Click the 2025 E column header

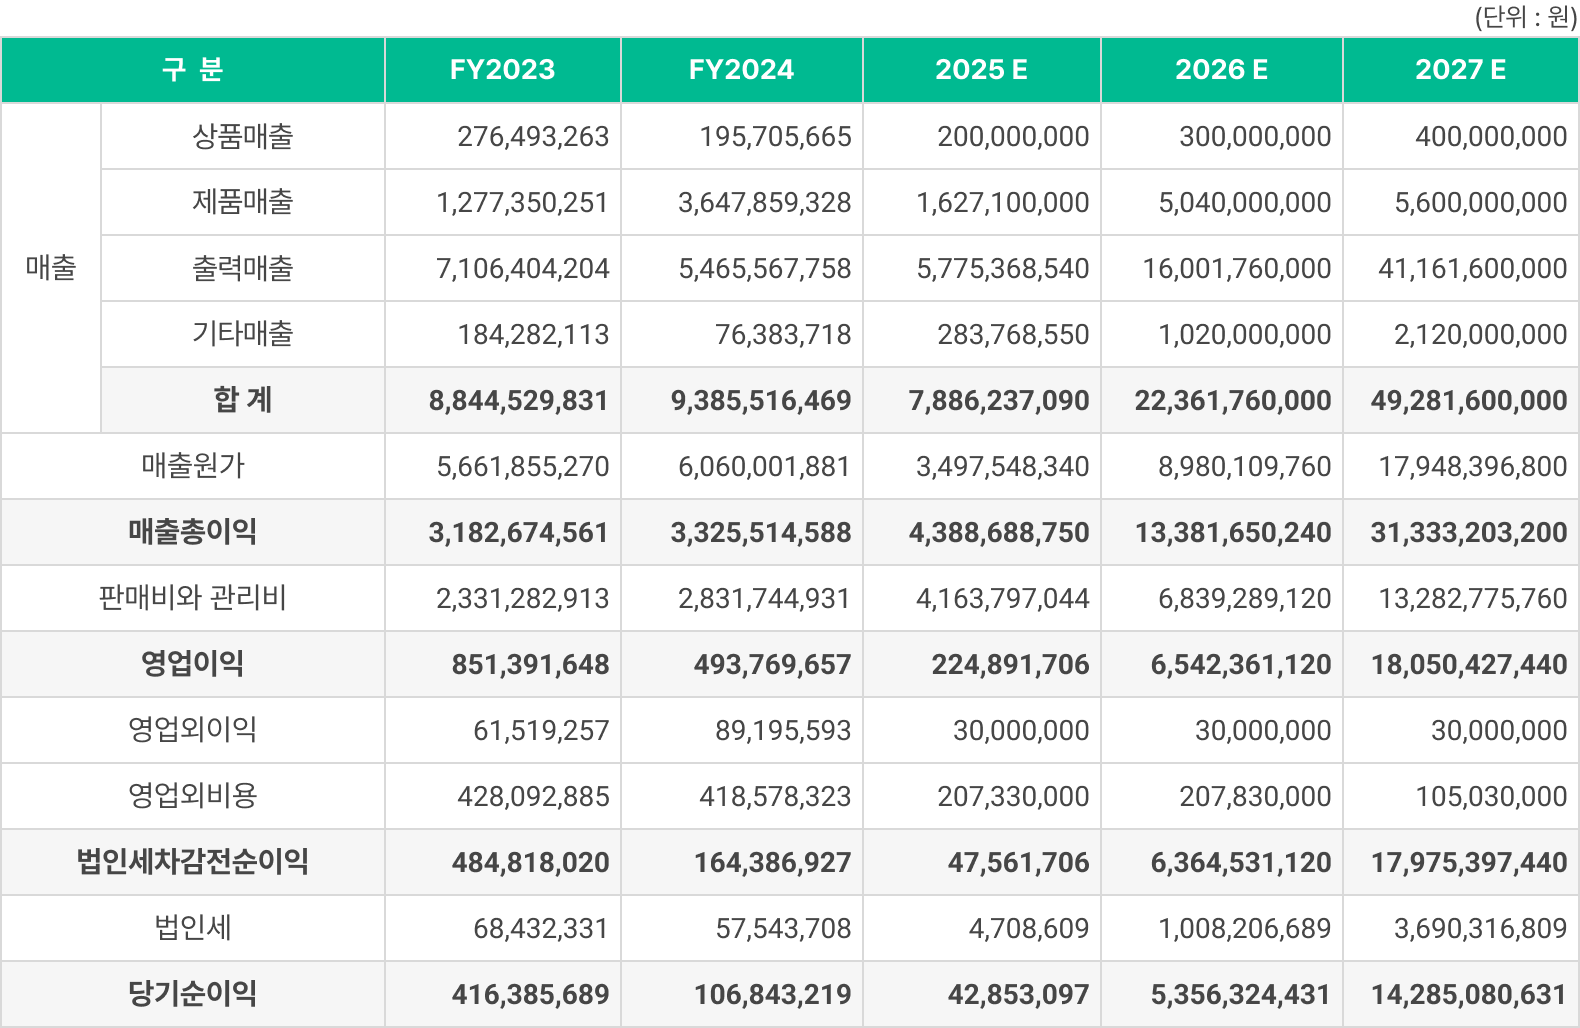(981, 70)
